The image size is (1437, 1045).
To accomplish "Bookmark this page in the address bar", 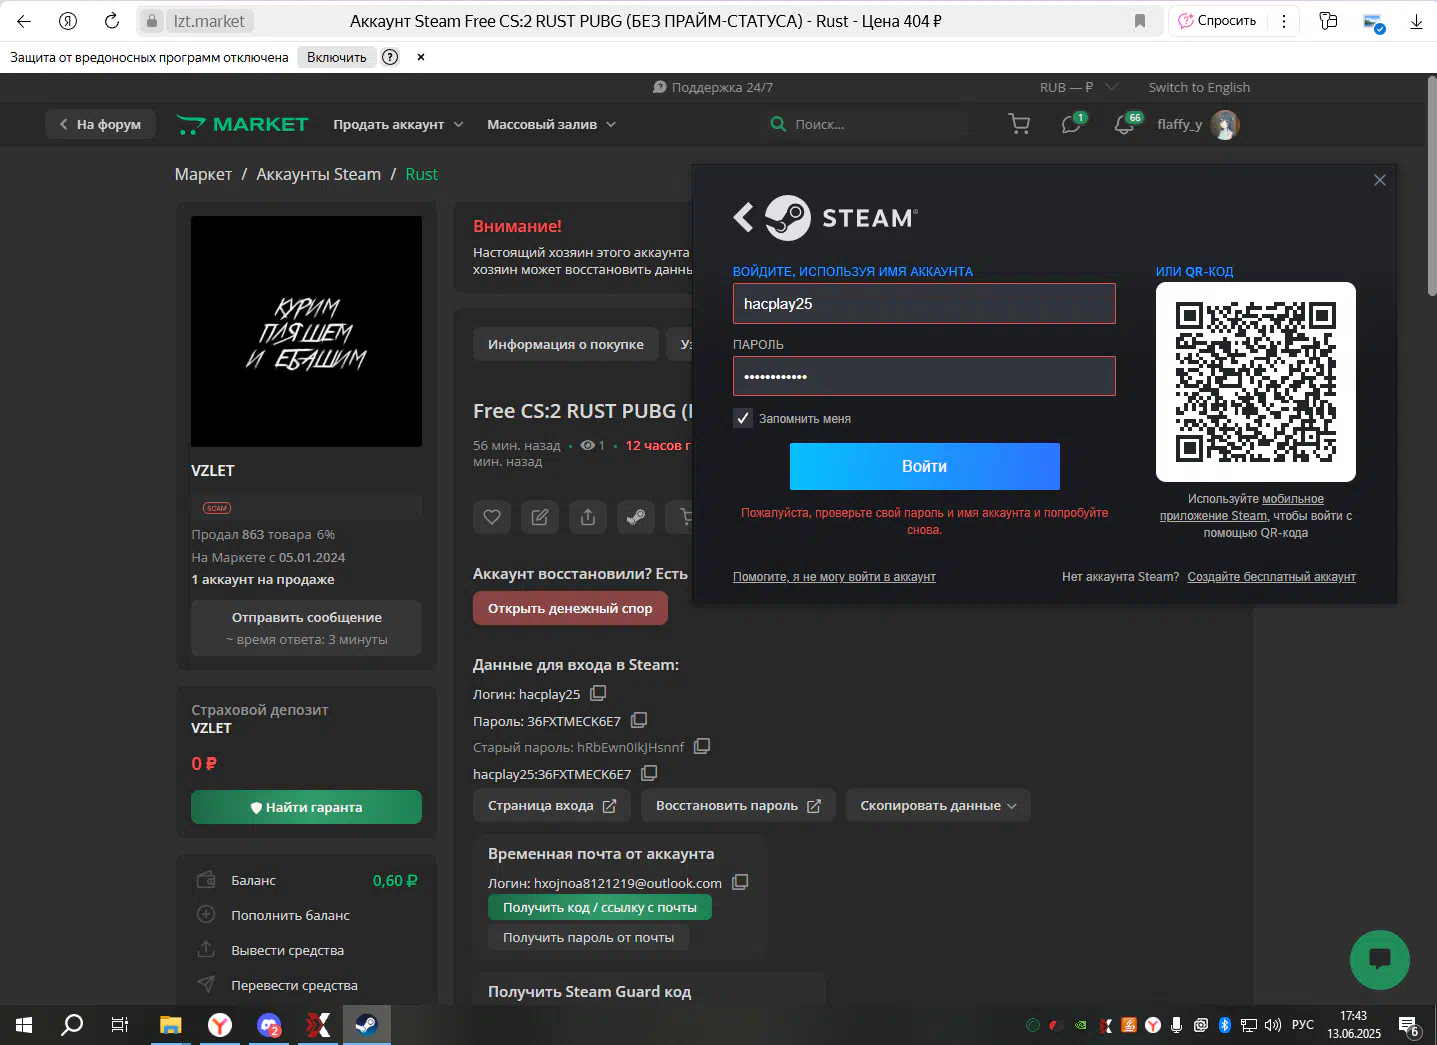I will pos(1139,21).
